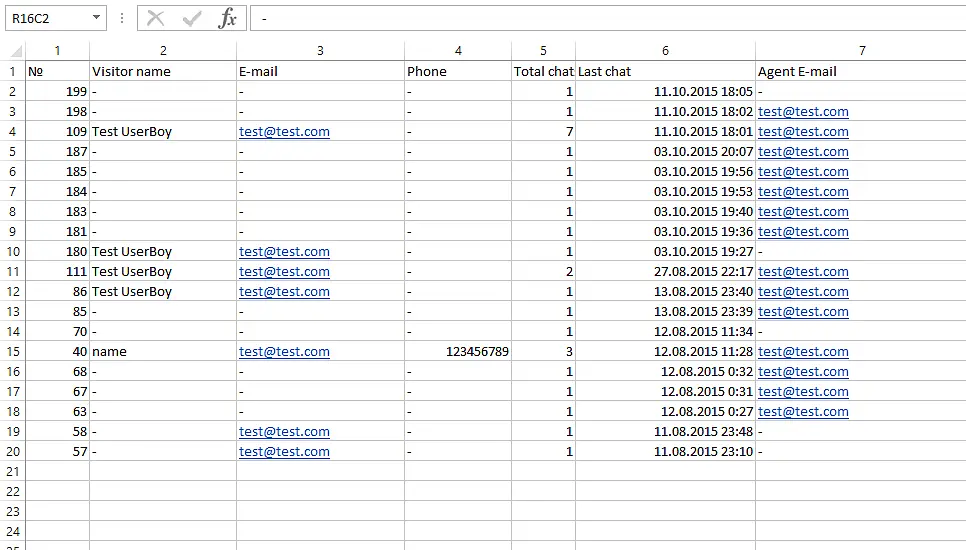Select column 7 header
966x550 pixels.
[x=861, y=51]
